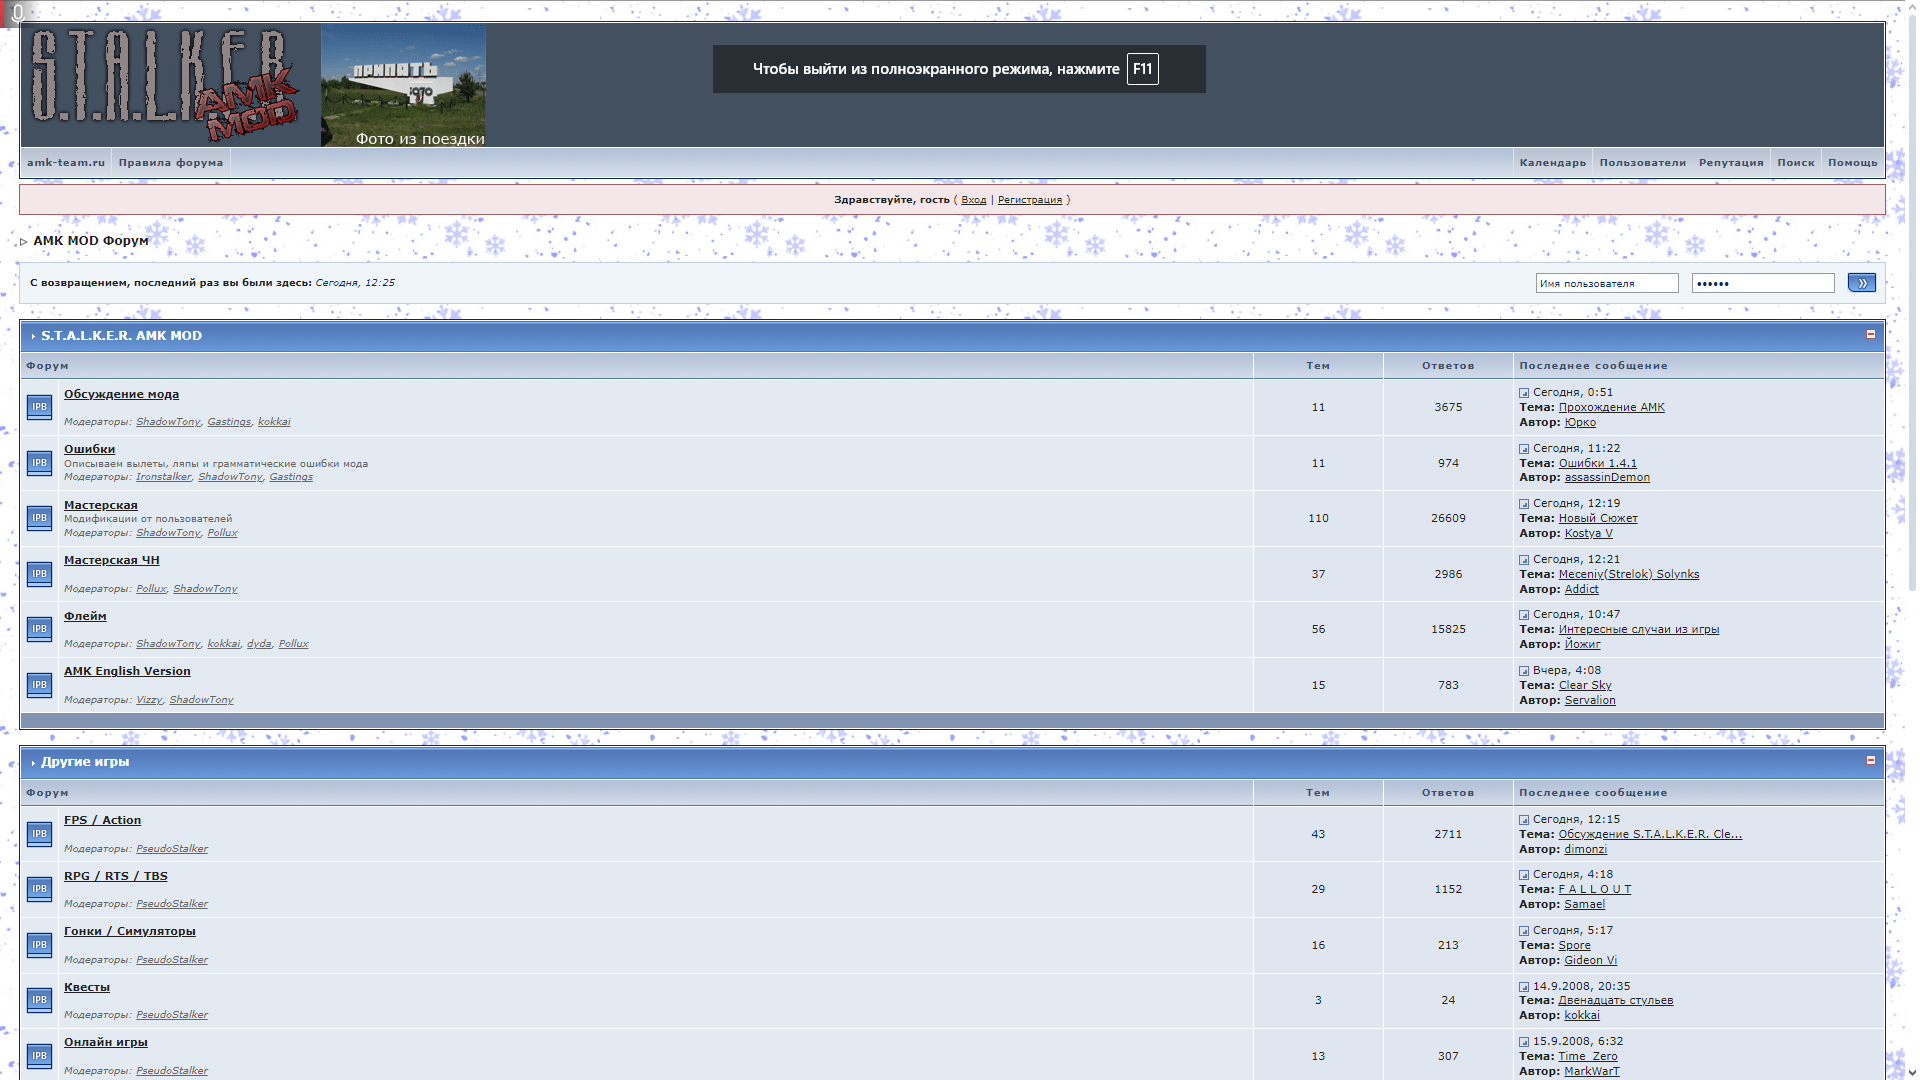Click the Регистрация link
1920x1080 pixels.
pyautogui.click(x=1029, y=200)
